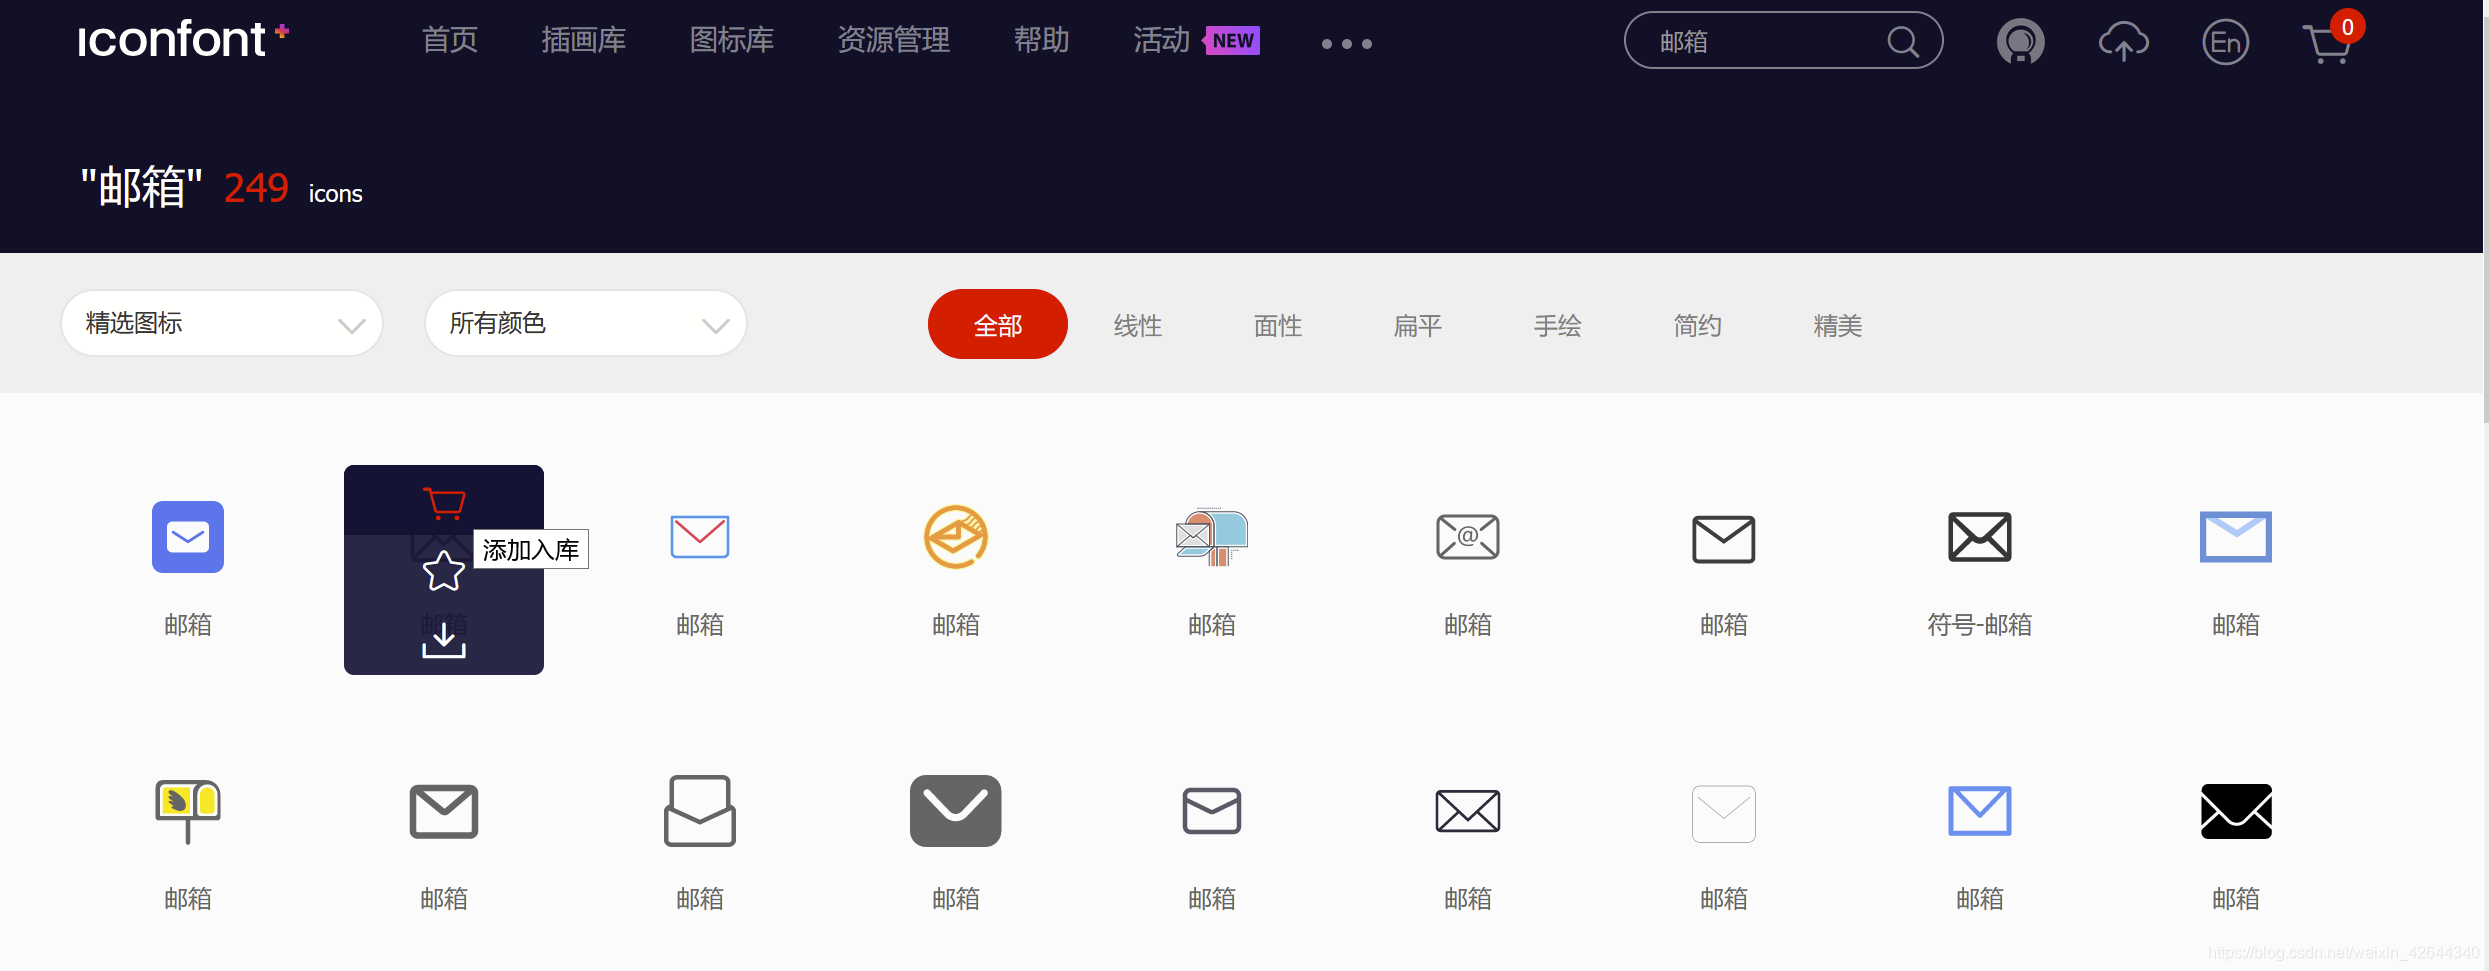The image size is (2489, 971).
Task: Select the colorful mailbox illustration icon
Action: click(1212, 537)
